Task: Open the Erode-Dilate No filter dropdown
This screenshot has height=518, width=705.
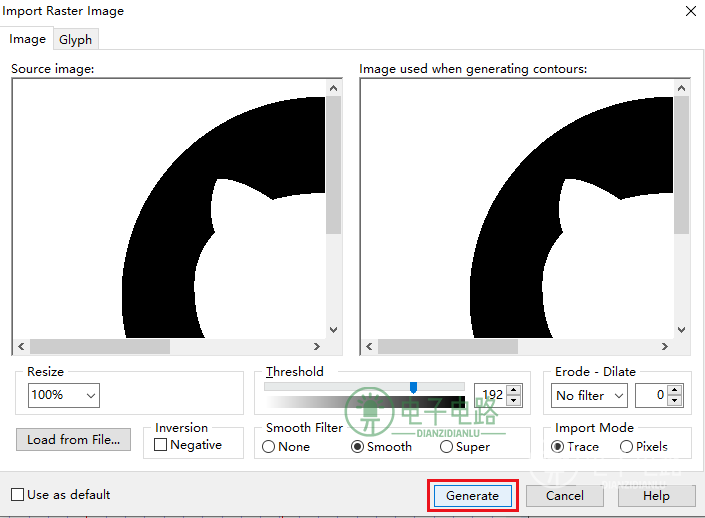Action: pyautogui.click(x=589, y=395)
